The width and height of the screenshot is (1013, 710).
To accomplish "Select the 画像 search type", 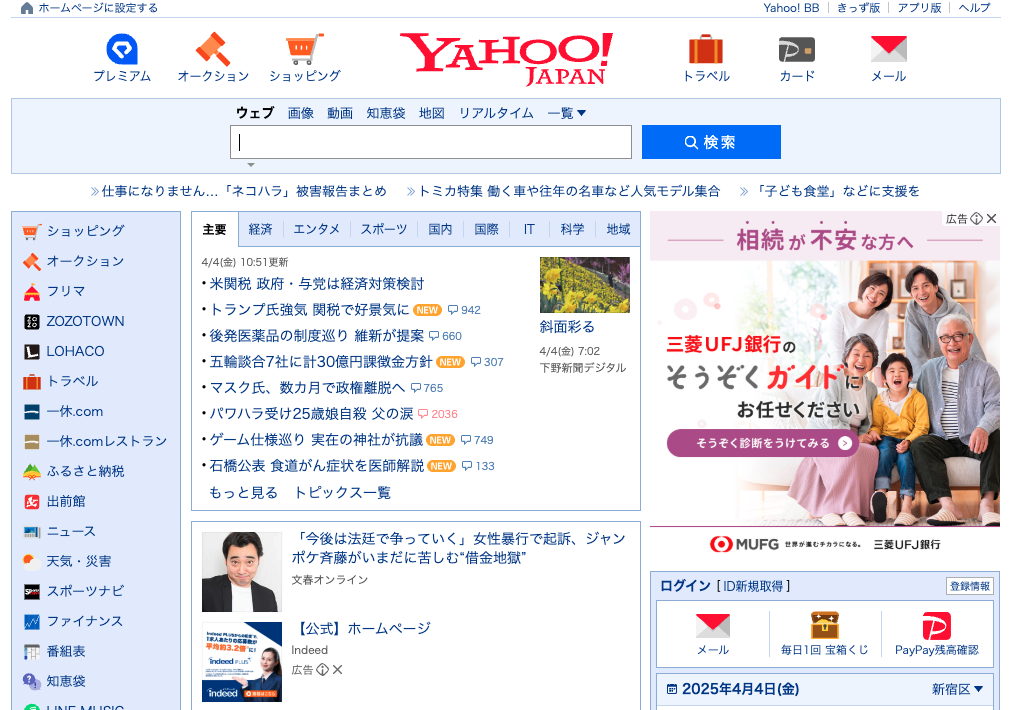I will coord(300,113).
